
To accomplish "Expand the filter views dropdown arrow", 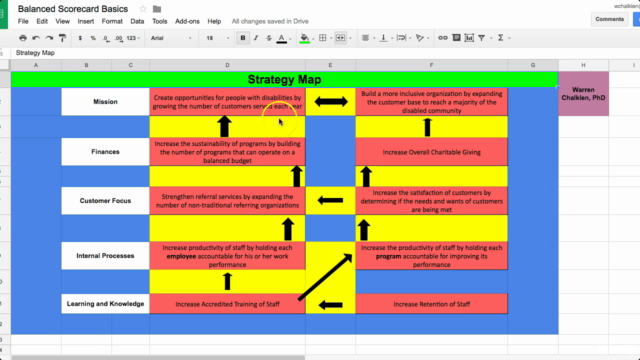I will (x=491, y=38).
